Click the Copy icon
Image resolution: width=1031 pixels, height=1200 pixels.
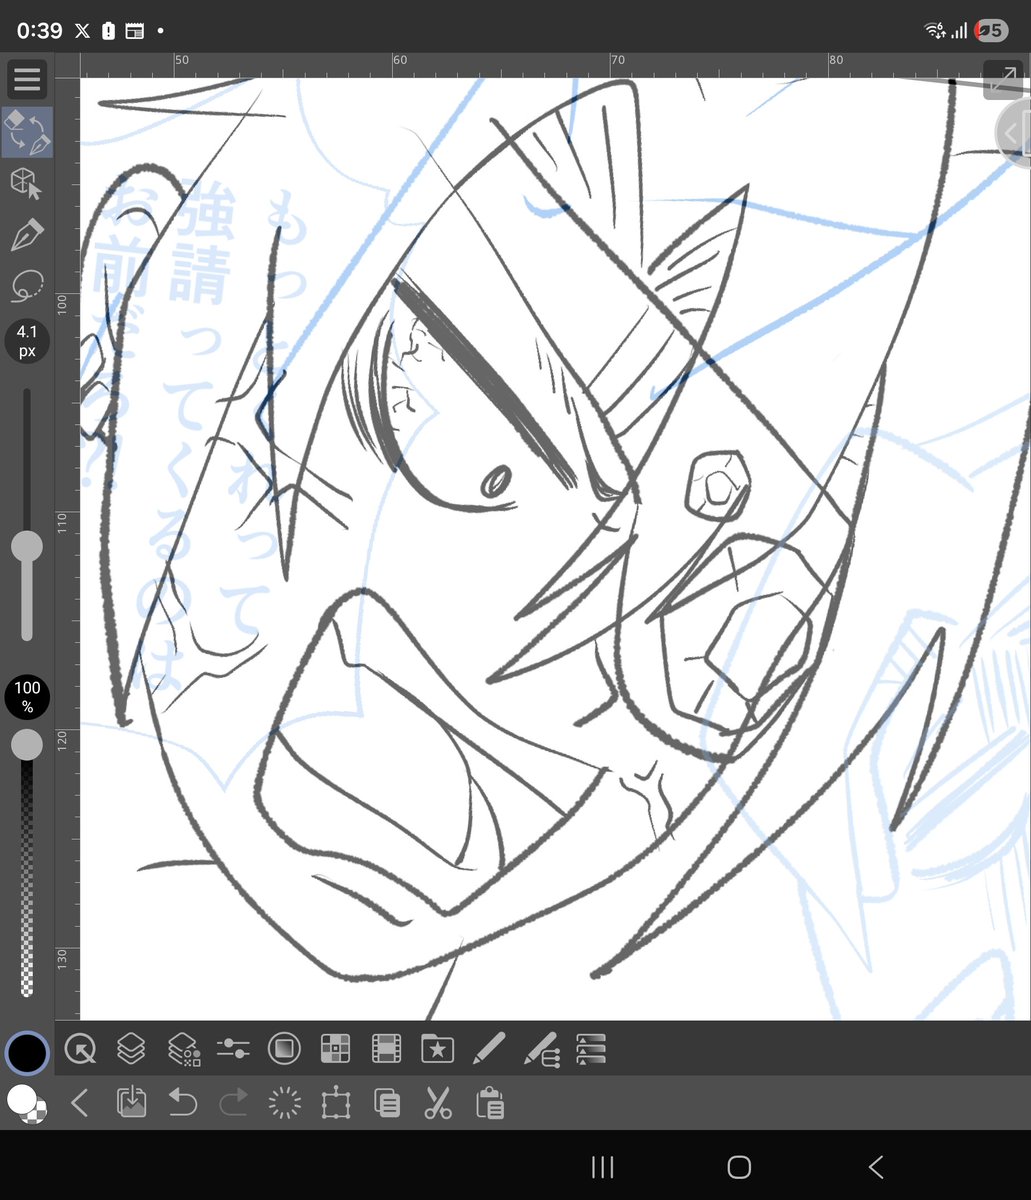386,1103
